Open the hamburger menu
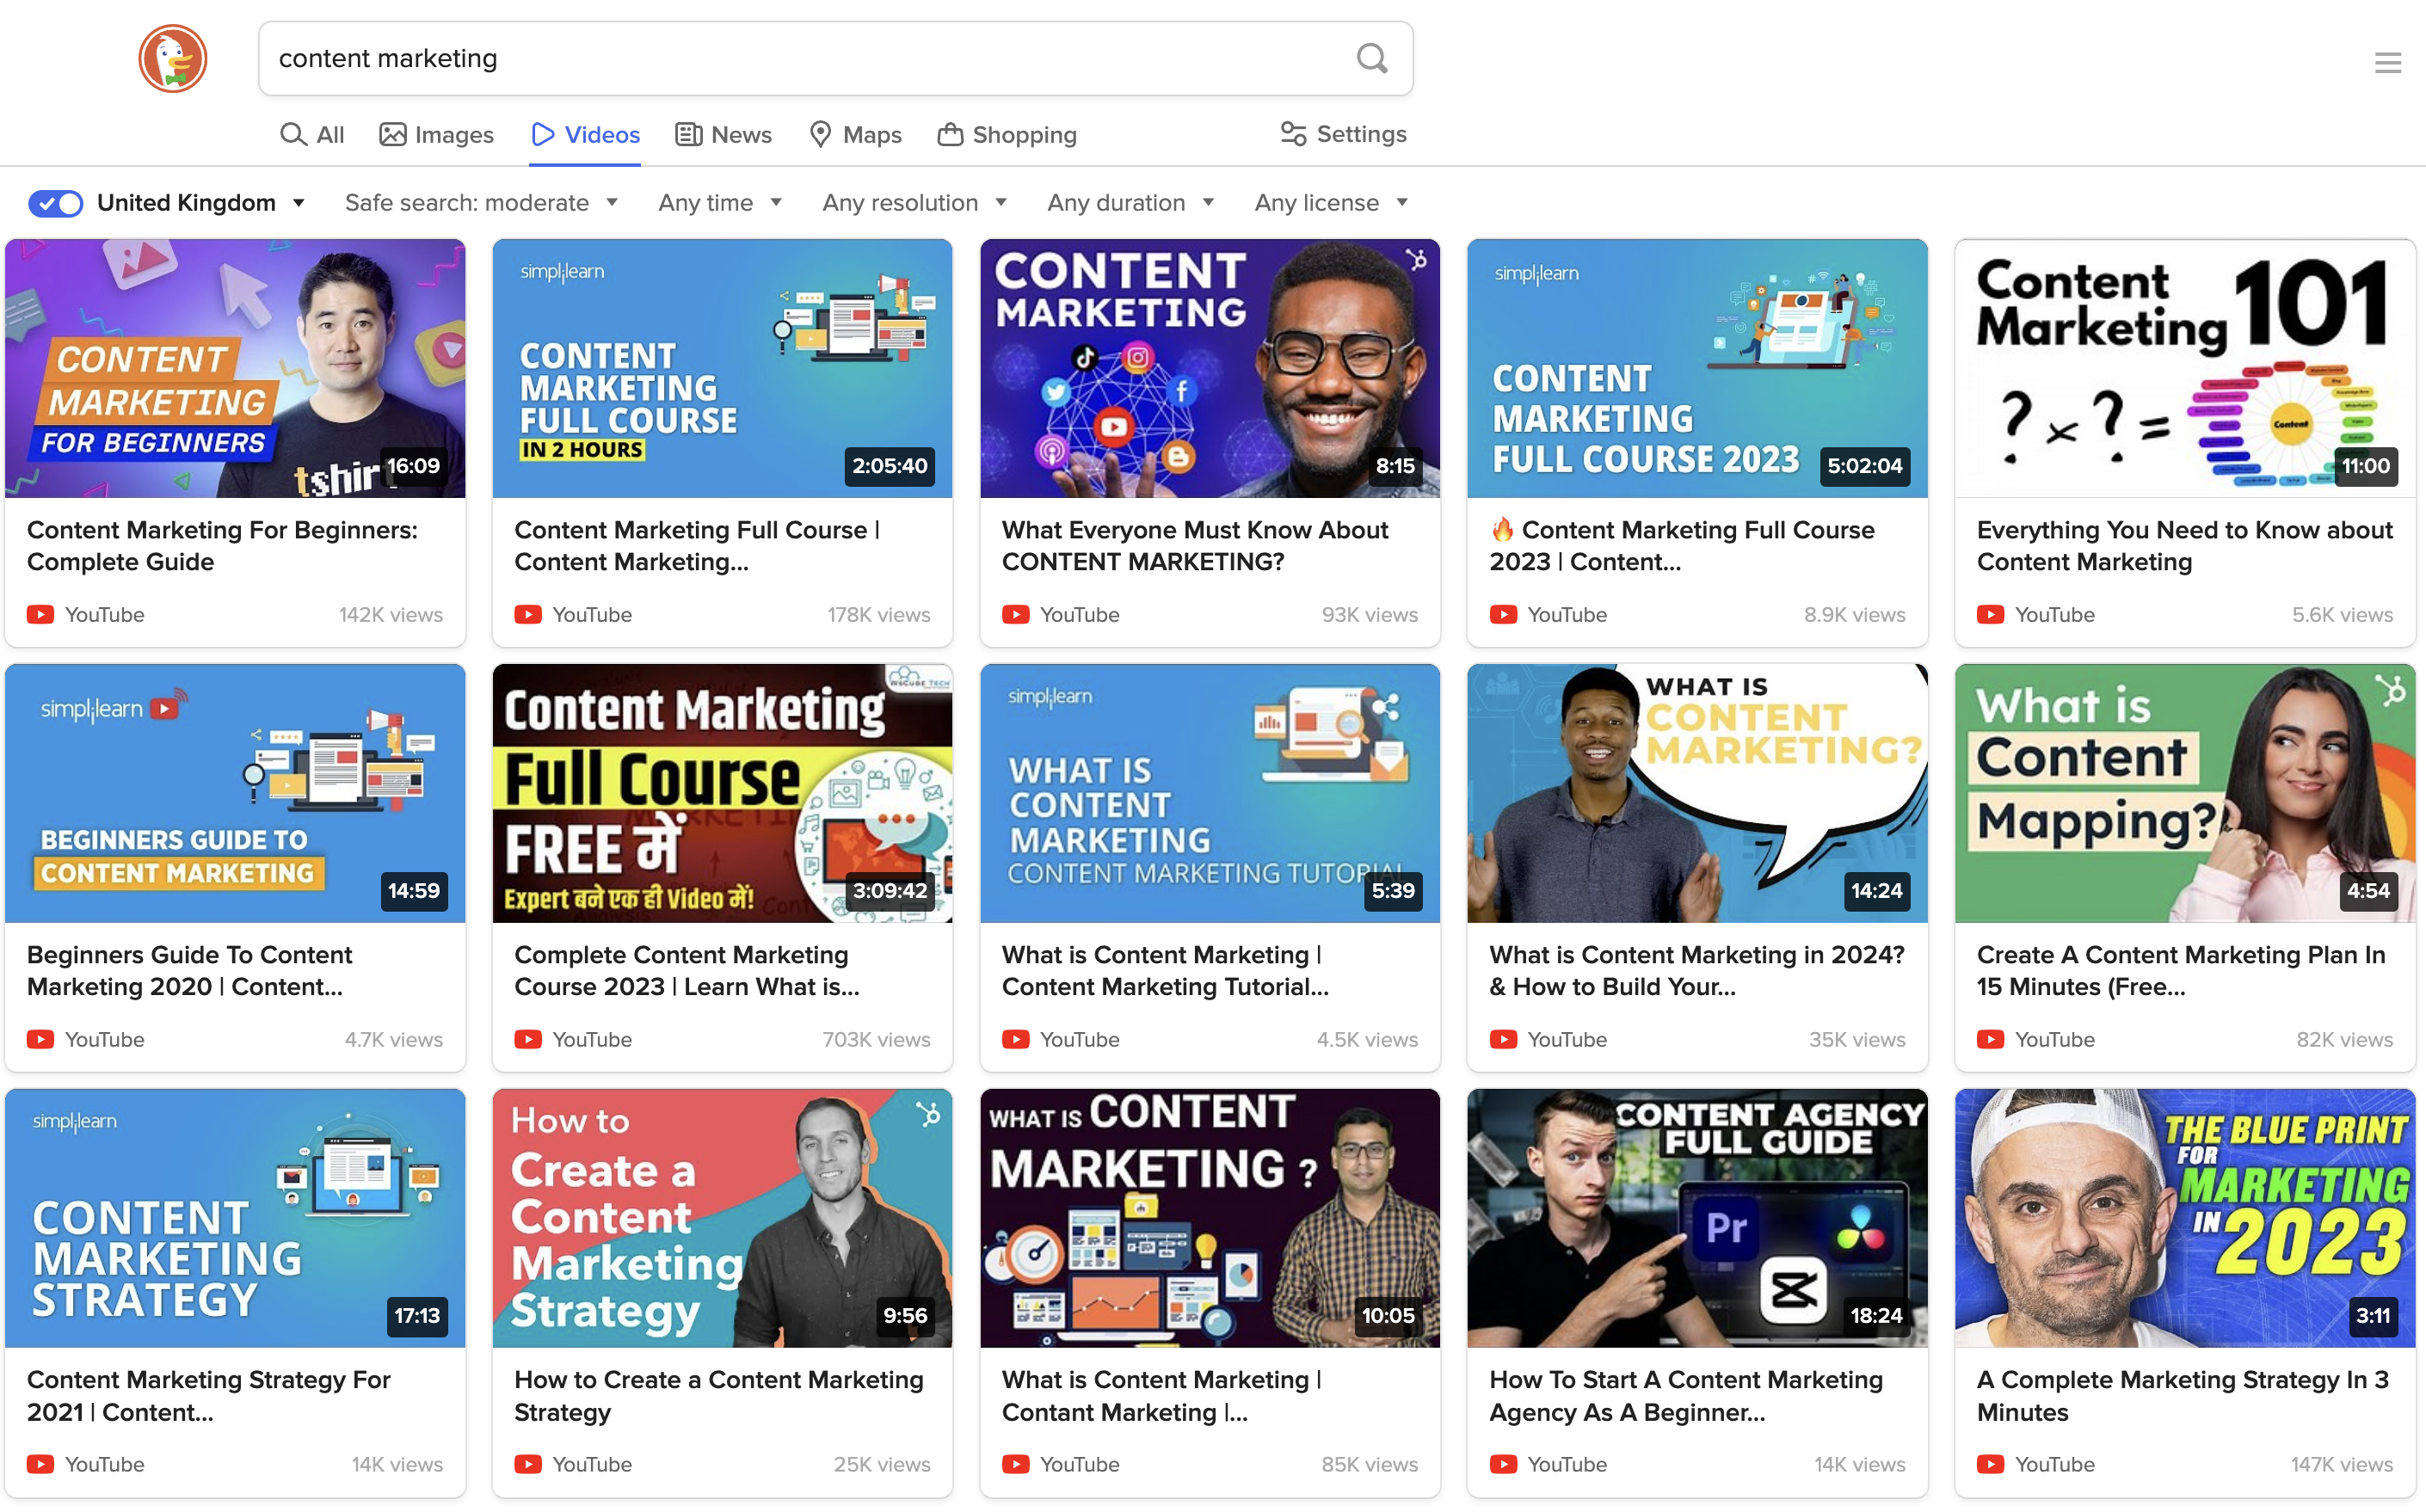 (2388, 62)
